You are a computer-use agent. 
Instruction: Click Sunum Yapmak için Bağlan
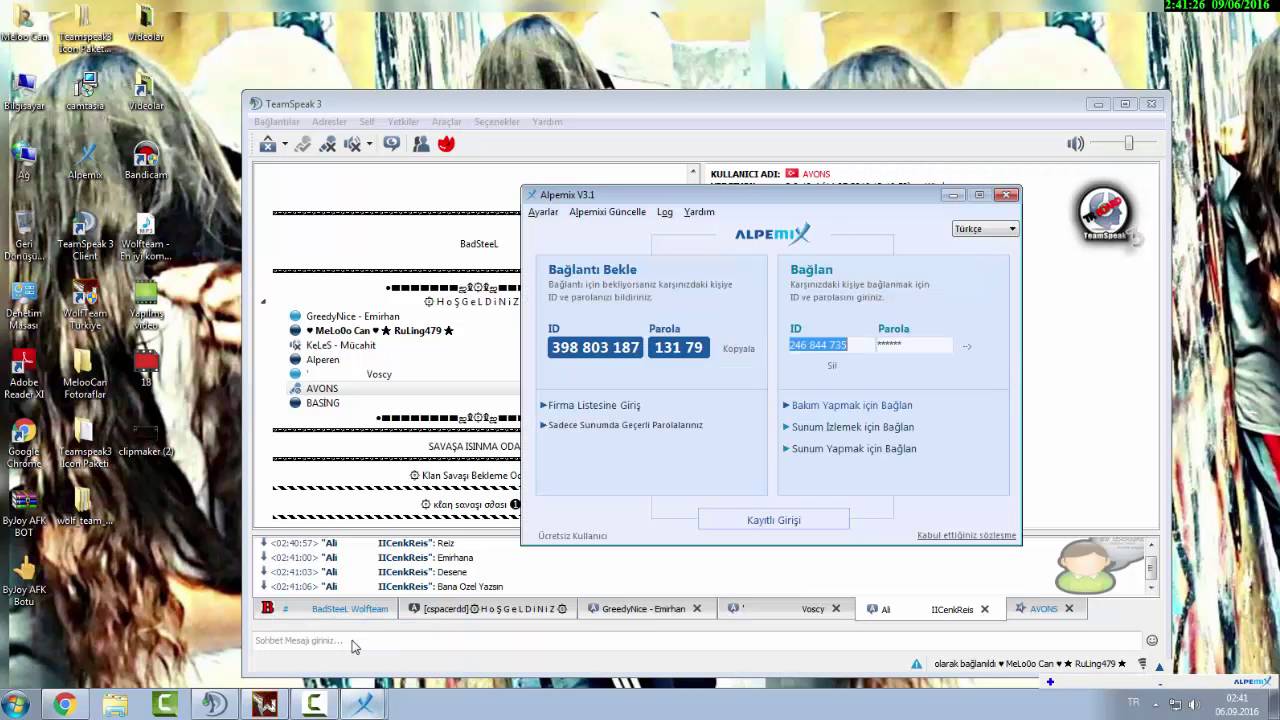click(x=849, y=449)
